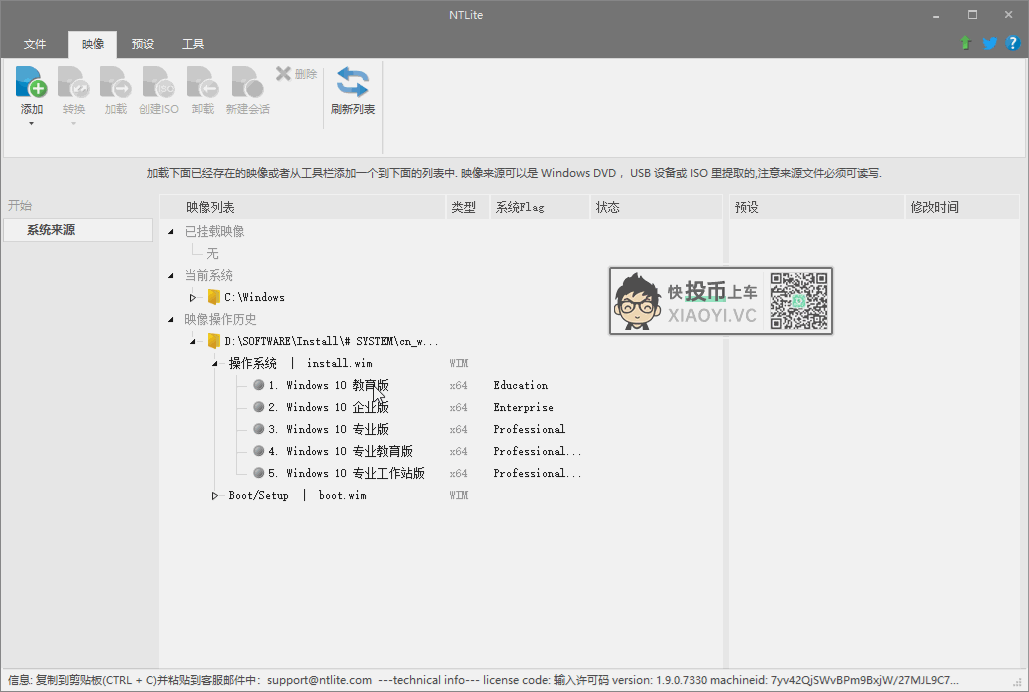This screenshot has width=1029, height=692.
Task: Collapse the 操作系统 install.wim node
Action: coord(215,364)
